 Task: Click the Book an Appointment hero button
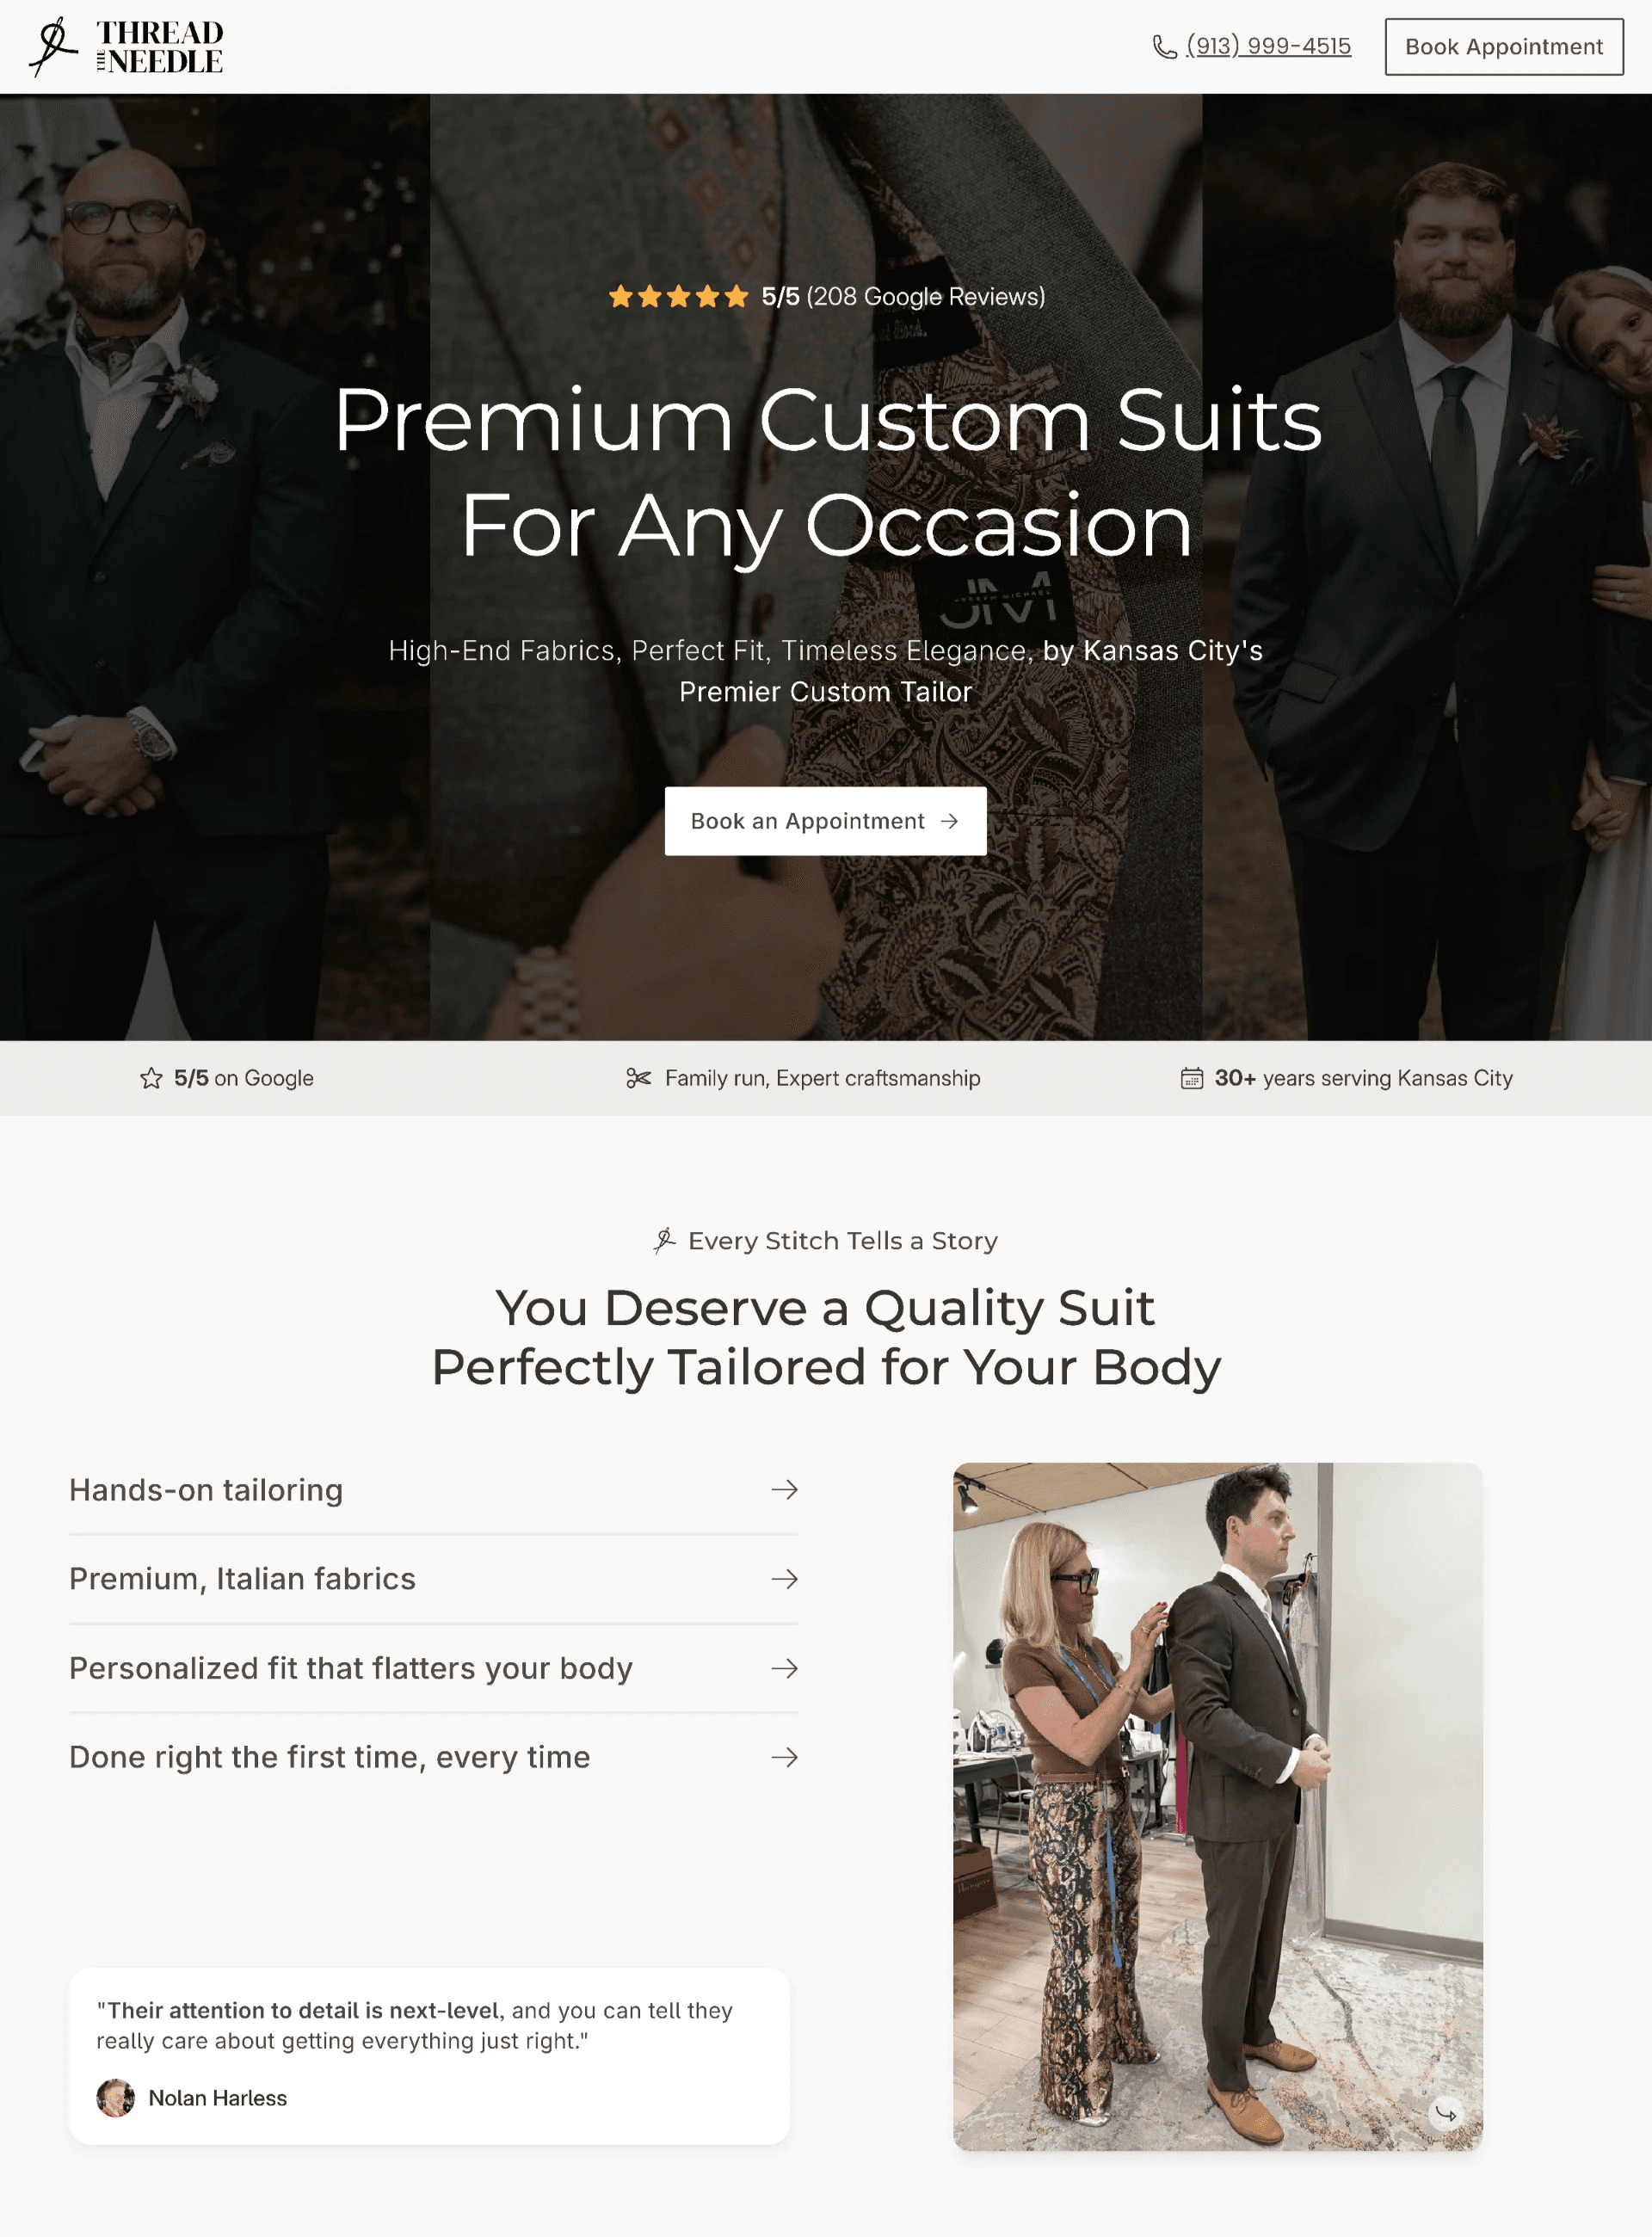click(825, 821)
